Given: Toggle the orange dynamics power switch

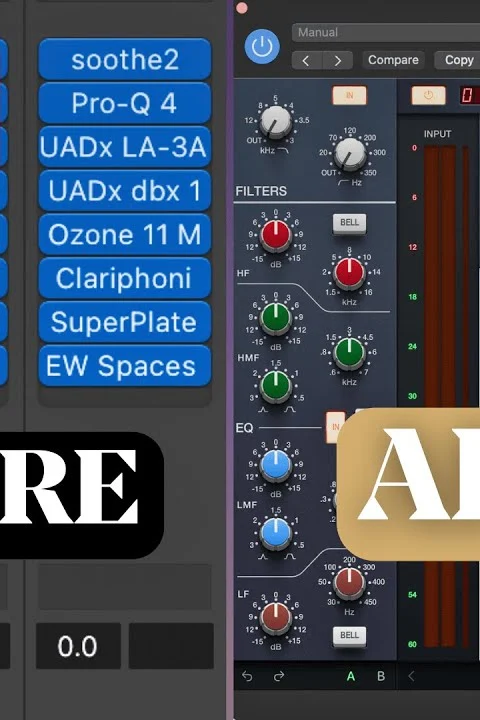Looking at the screenshot, I should (x=428, y=96).
